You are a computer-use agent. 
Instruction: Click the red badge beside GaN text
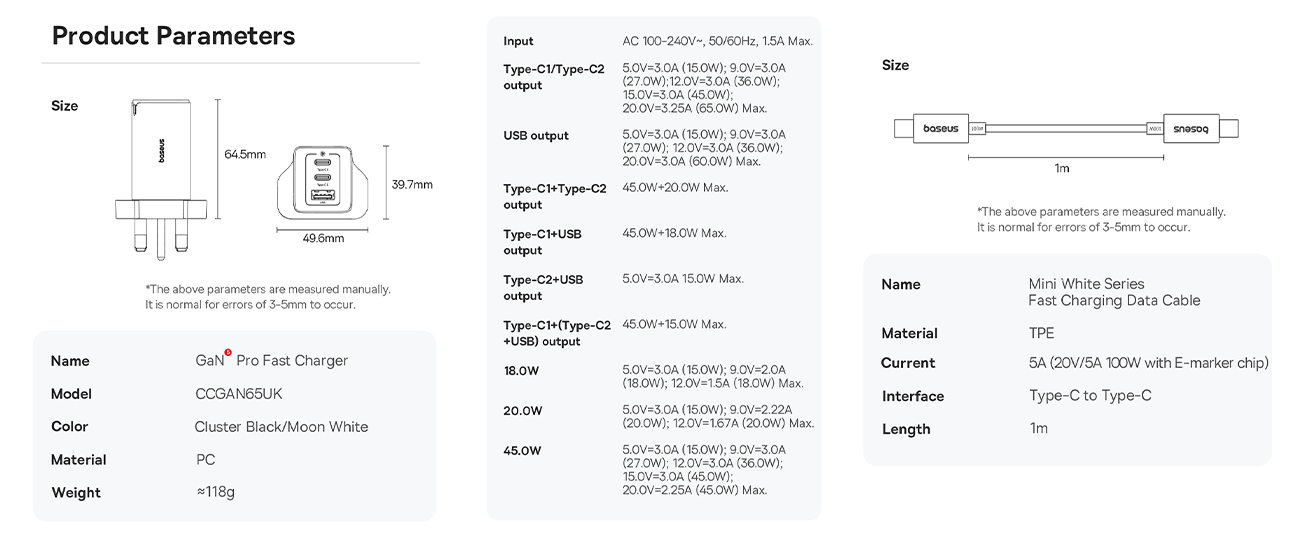pos(228,352)
